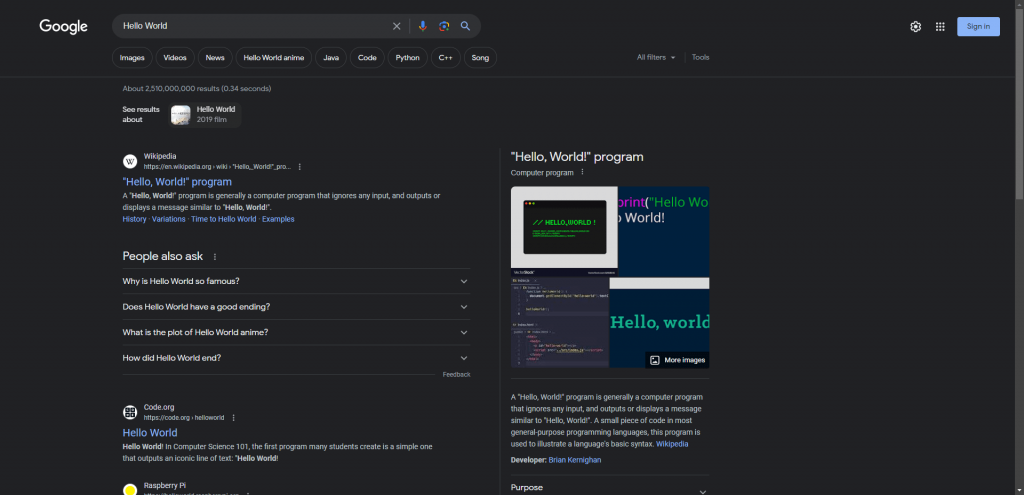Click the Raspberry Pi result site name
This screenshot has height=495, width=1024.
[165, 486]
